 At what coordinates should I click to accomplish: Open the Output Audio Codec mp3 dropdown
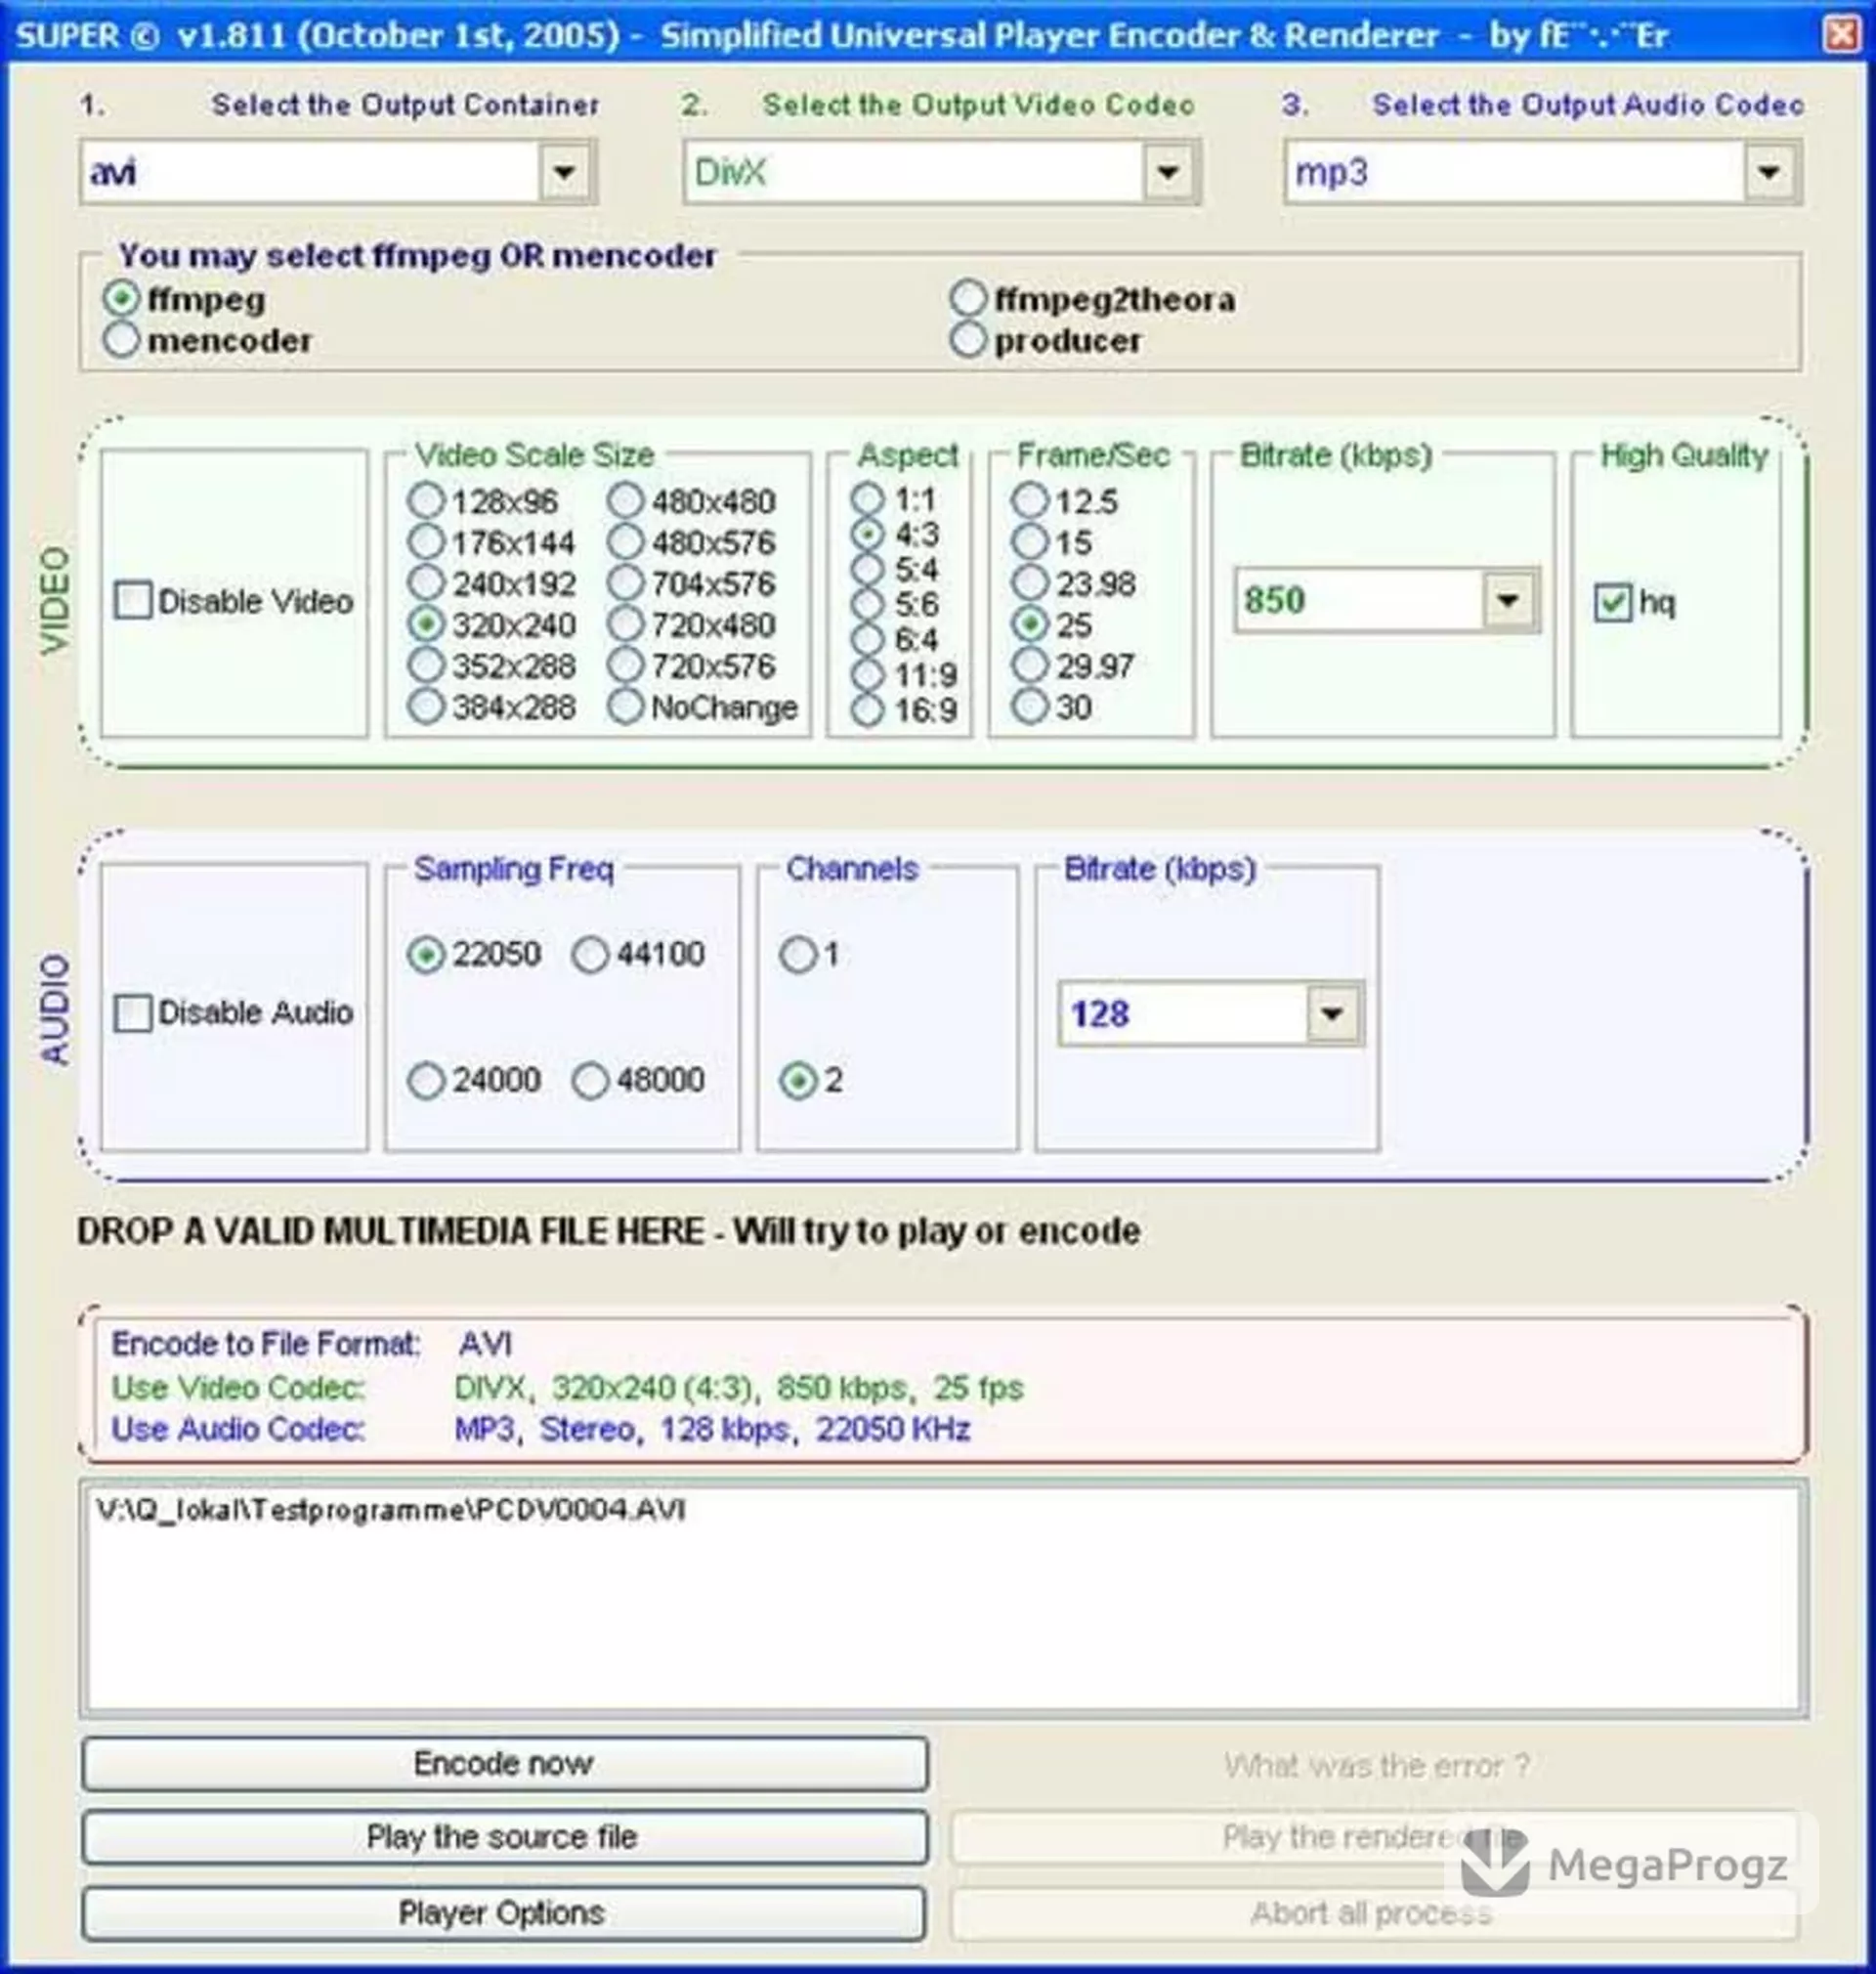pos(1769,172)
